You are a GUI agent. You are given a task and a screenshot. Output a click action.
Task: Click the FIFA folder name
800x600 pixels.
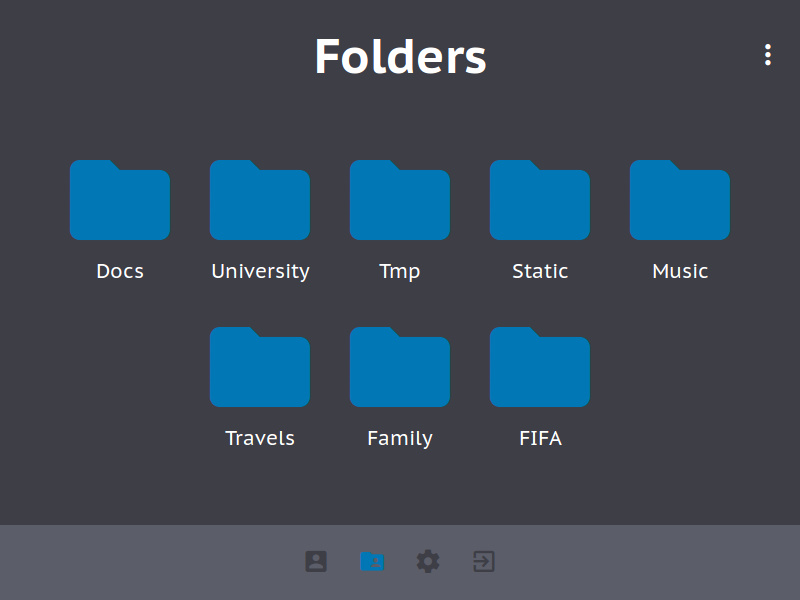pos(540,437)
